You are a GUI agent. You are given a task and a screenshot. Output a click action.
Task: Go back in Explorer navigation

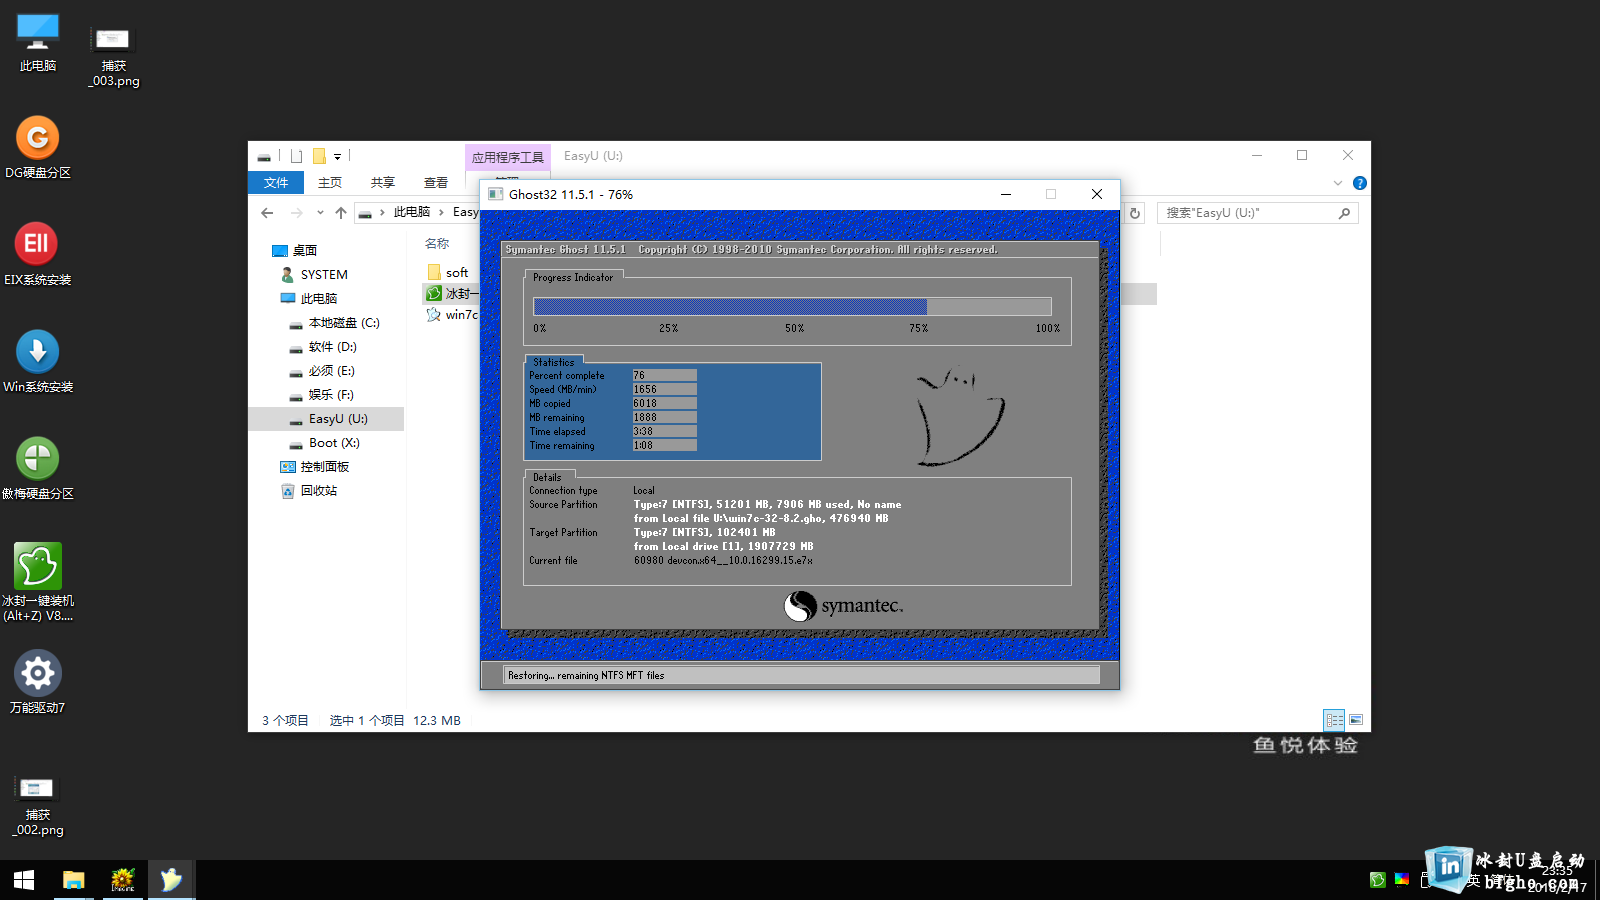tap(267, 213)
